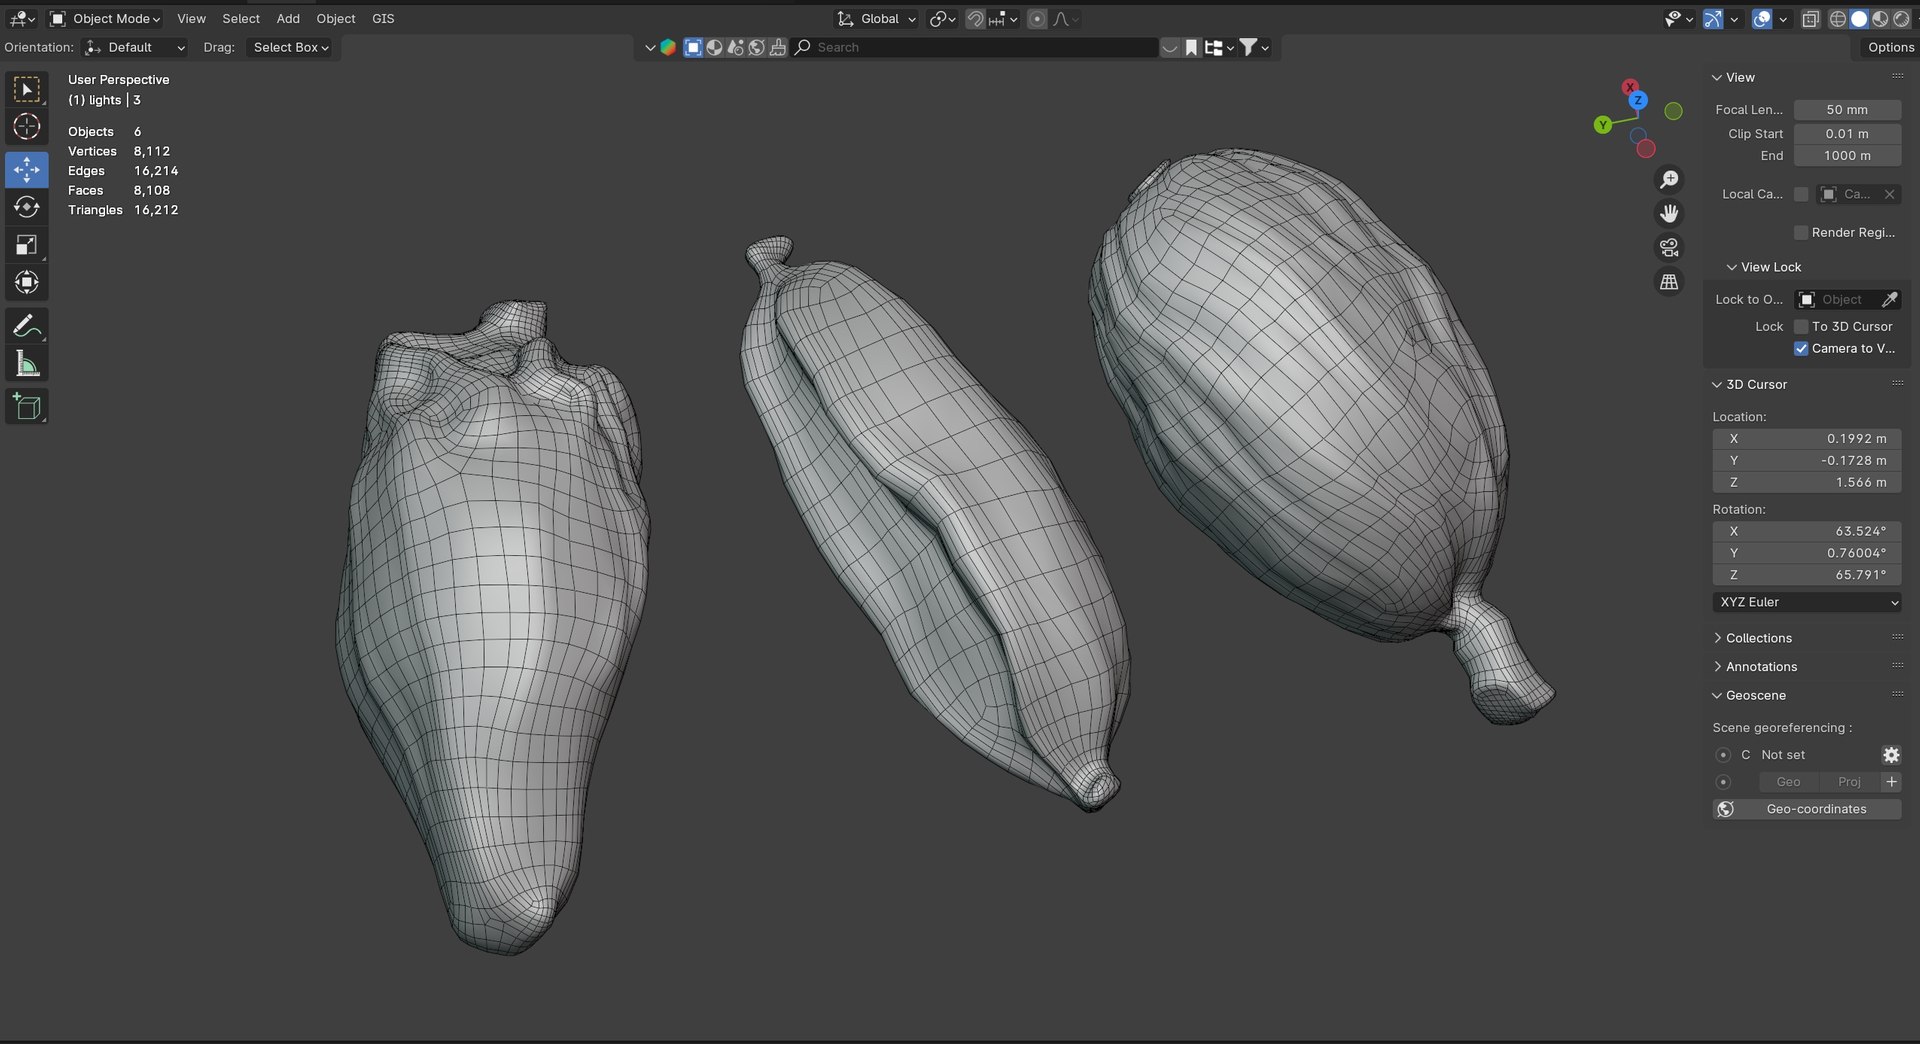1920x1044 pixels.
Task: Toggle X-ray display mode
Action: point(1810,19)
